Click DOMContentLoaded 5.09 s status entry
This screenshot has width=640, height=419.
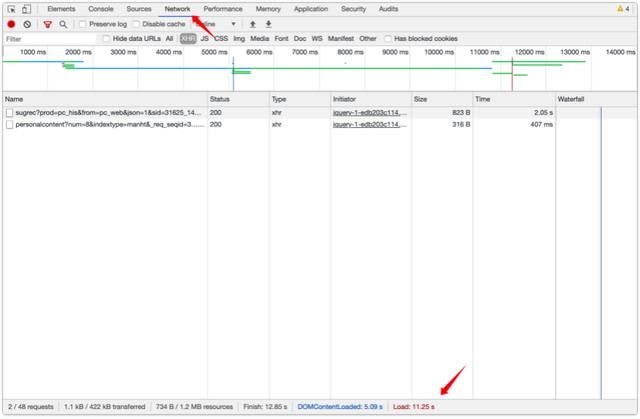coord(340,407)
